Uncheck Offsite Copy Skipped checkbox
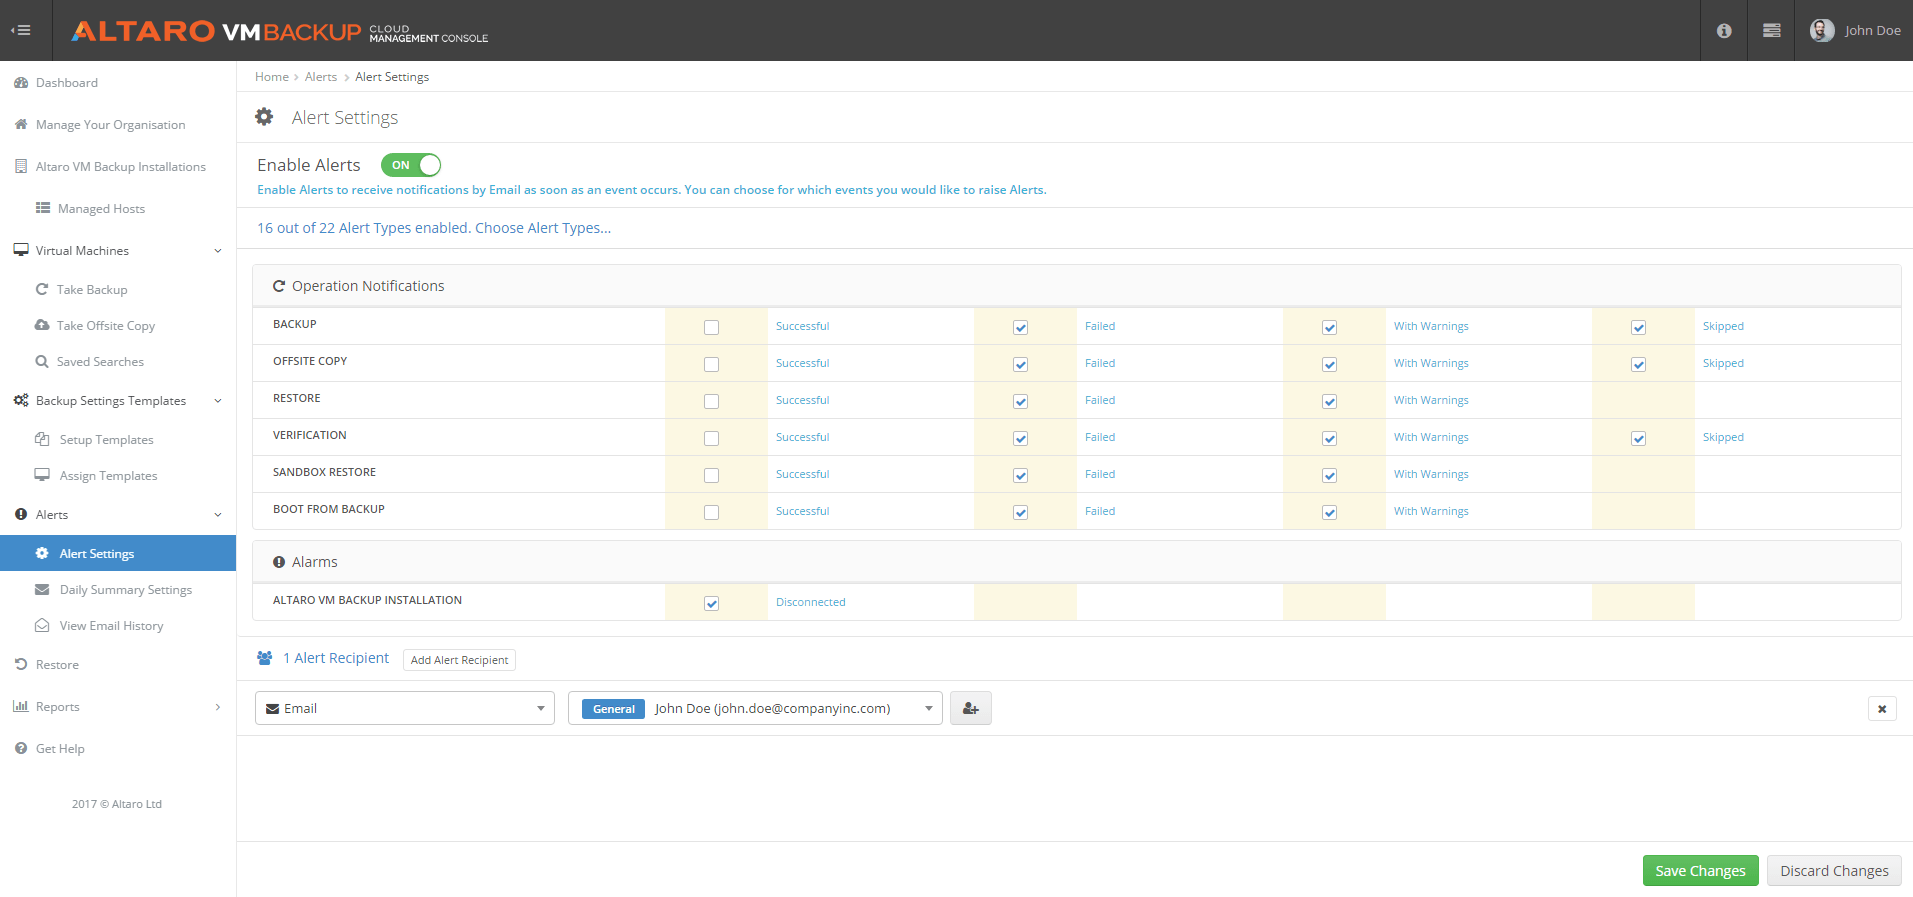 click(1638, 364)
